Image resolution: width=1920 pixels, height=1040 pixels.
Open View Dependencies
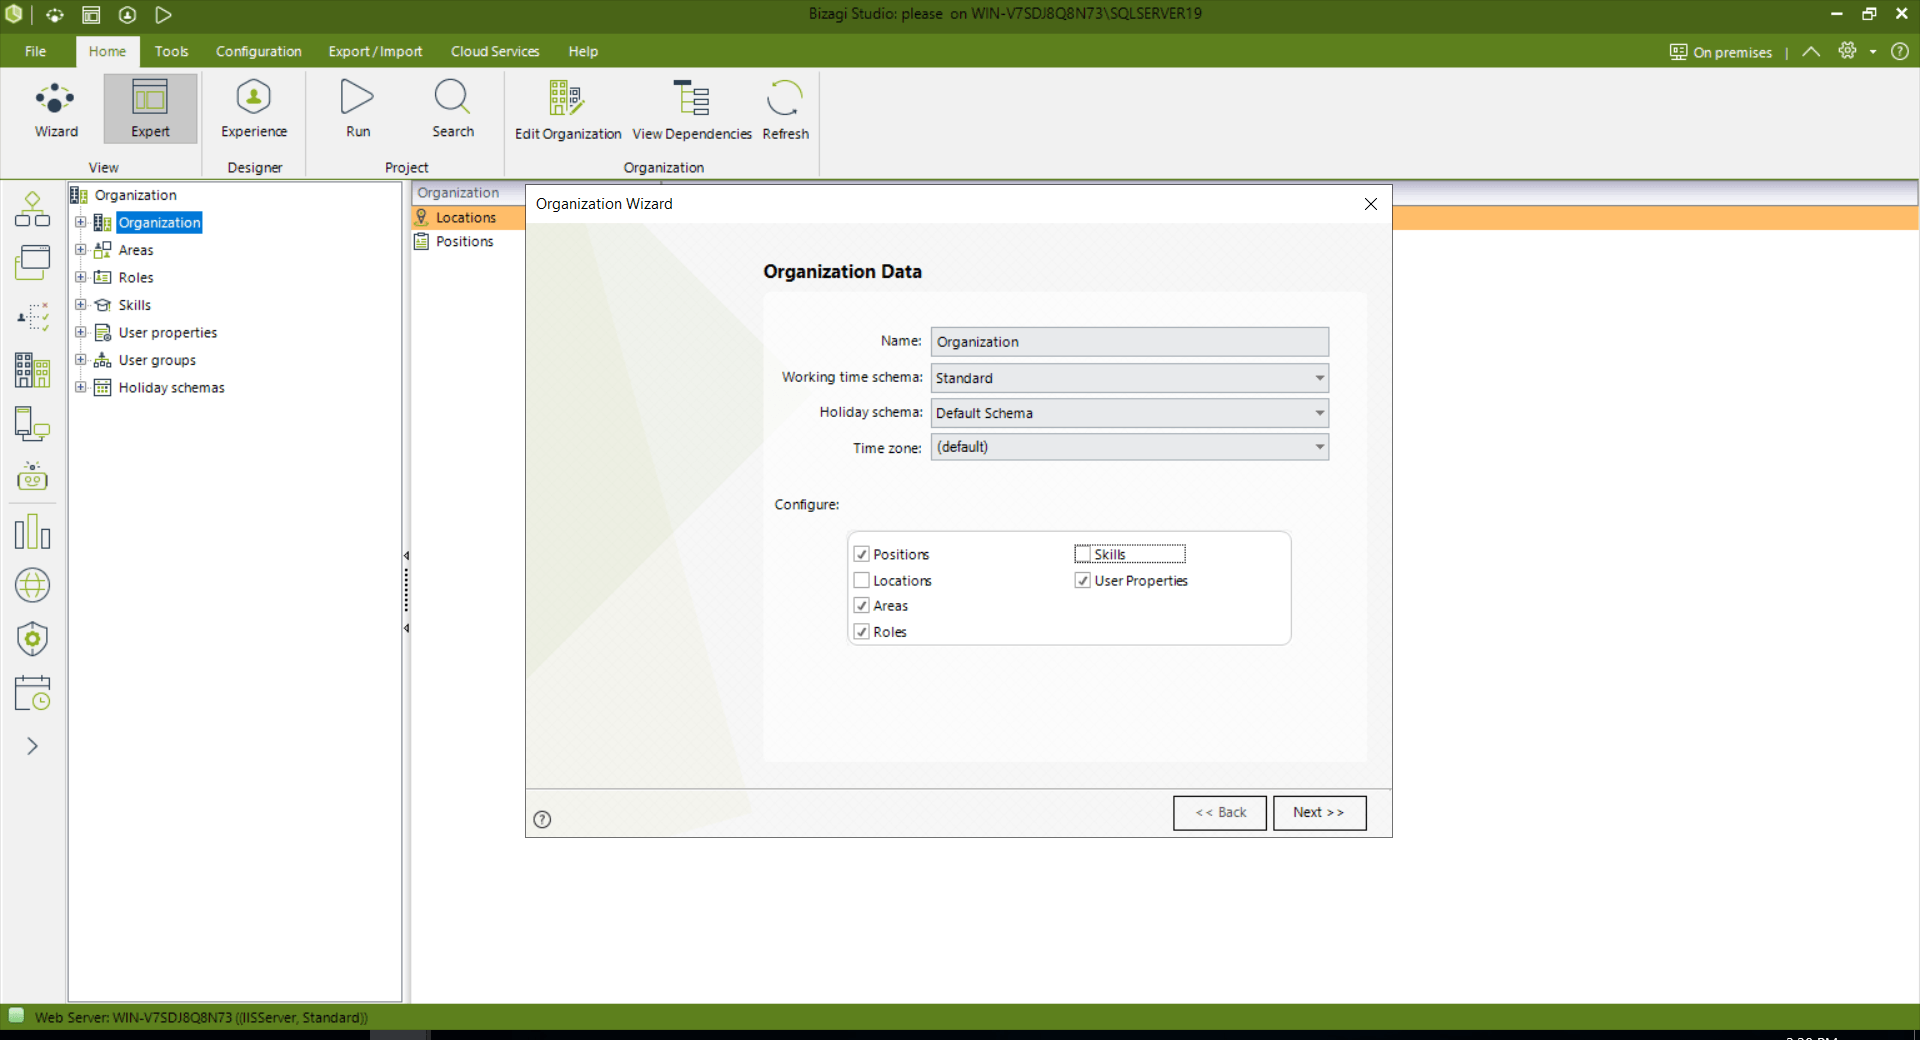691,111
